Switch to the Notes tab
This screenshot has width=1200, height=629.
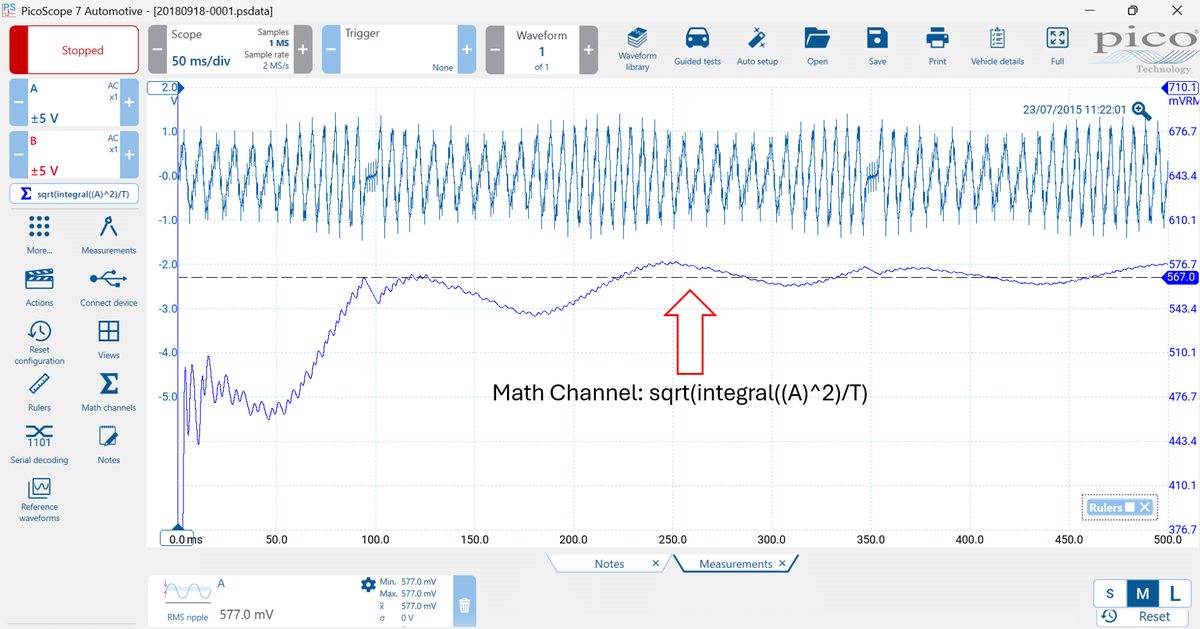pyautogui.click(x=609, y=564)
